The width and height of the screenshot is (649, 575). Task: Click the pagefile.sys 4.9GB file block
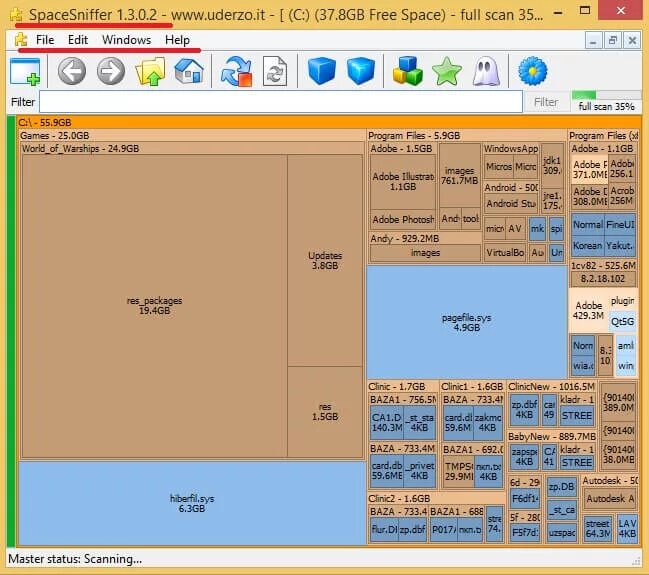[466, 322]
